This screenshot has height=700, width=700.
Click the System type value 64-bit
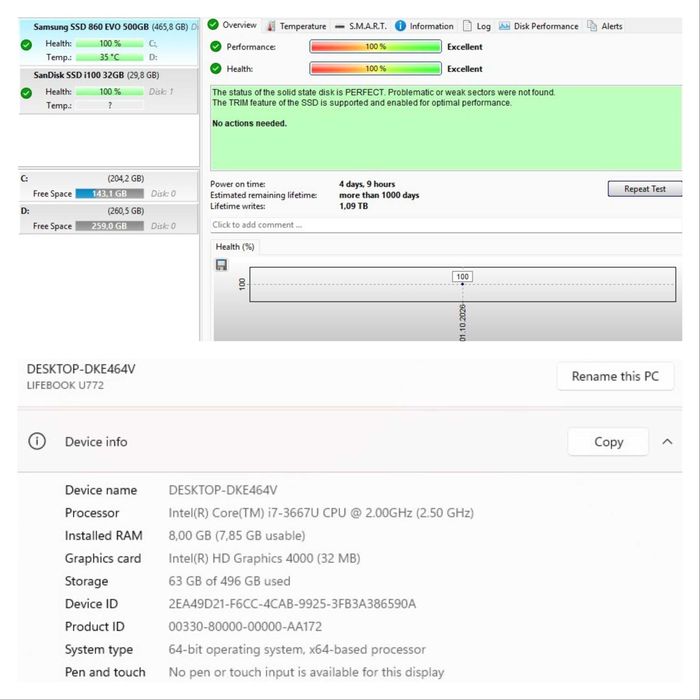[297, 649]
